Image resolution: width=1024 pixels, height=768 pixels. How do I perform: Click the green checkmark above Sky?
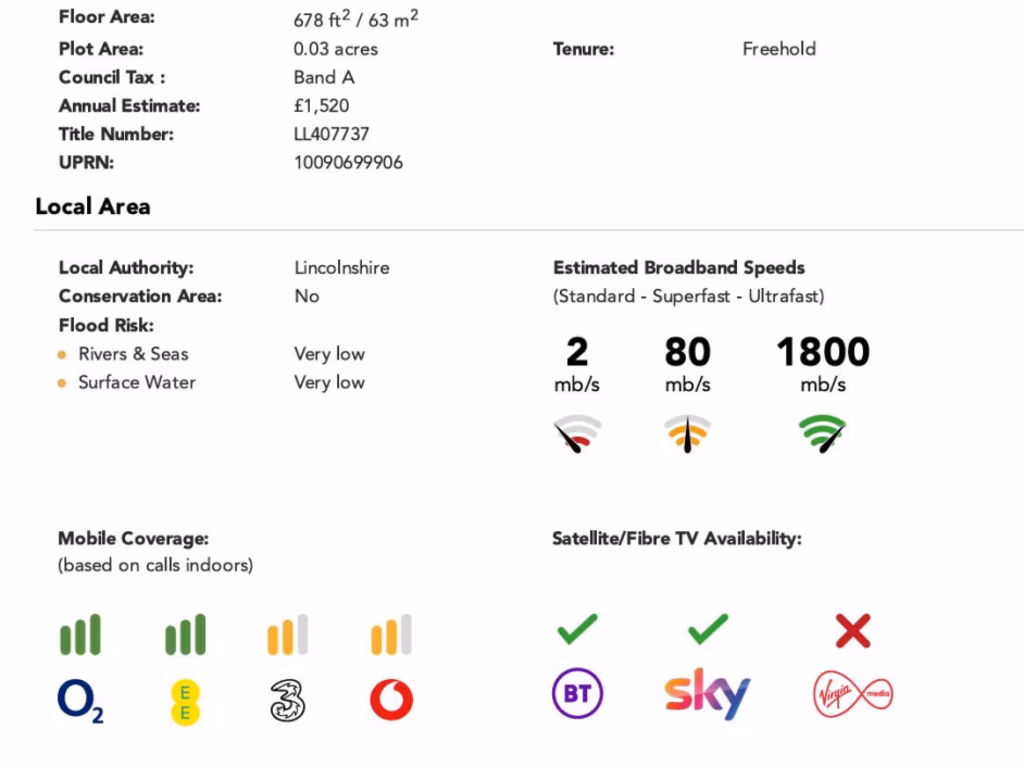point(708,629)
